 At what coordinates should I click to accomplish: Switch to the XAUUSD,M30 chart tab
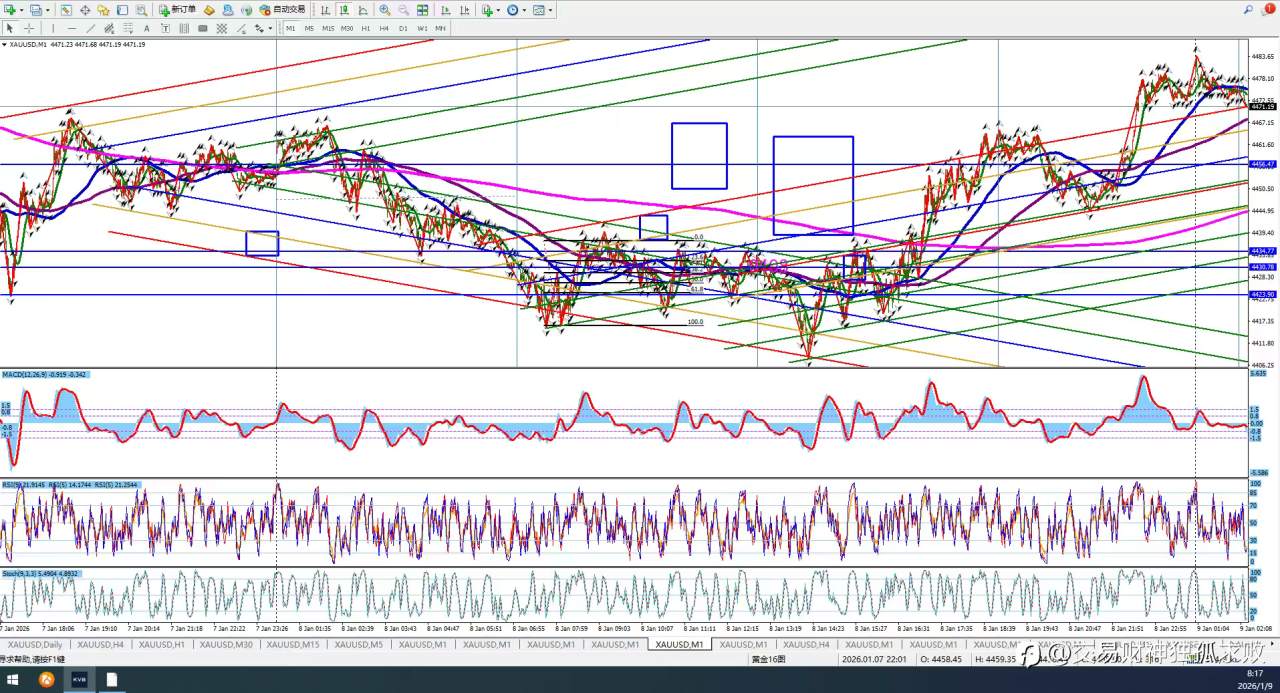click(x=225, y=645)
